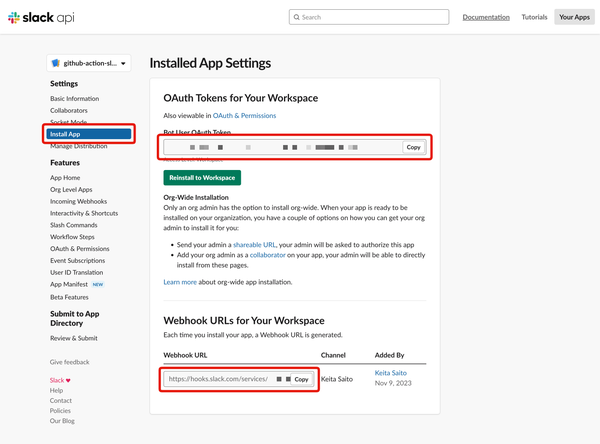Open Basic Information settings
This screenshot has height=444, width=600.
(75, 99)
